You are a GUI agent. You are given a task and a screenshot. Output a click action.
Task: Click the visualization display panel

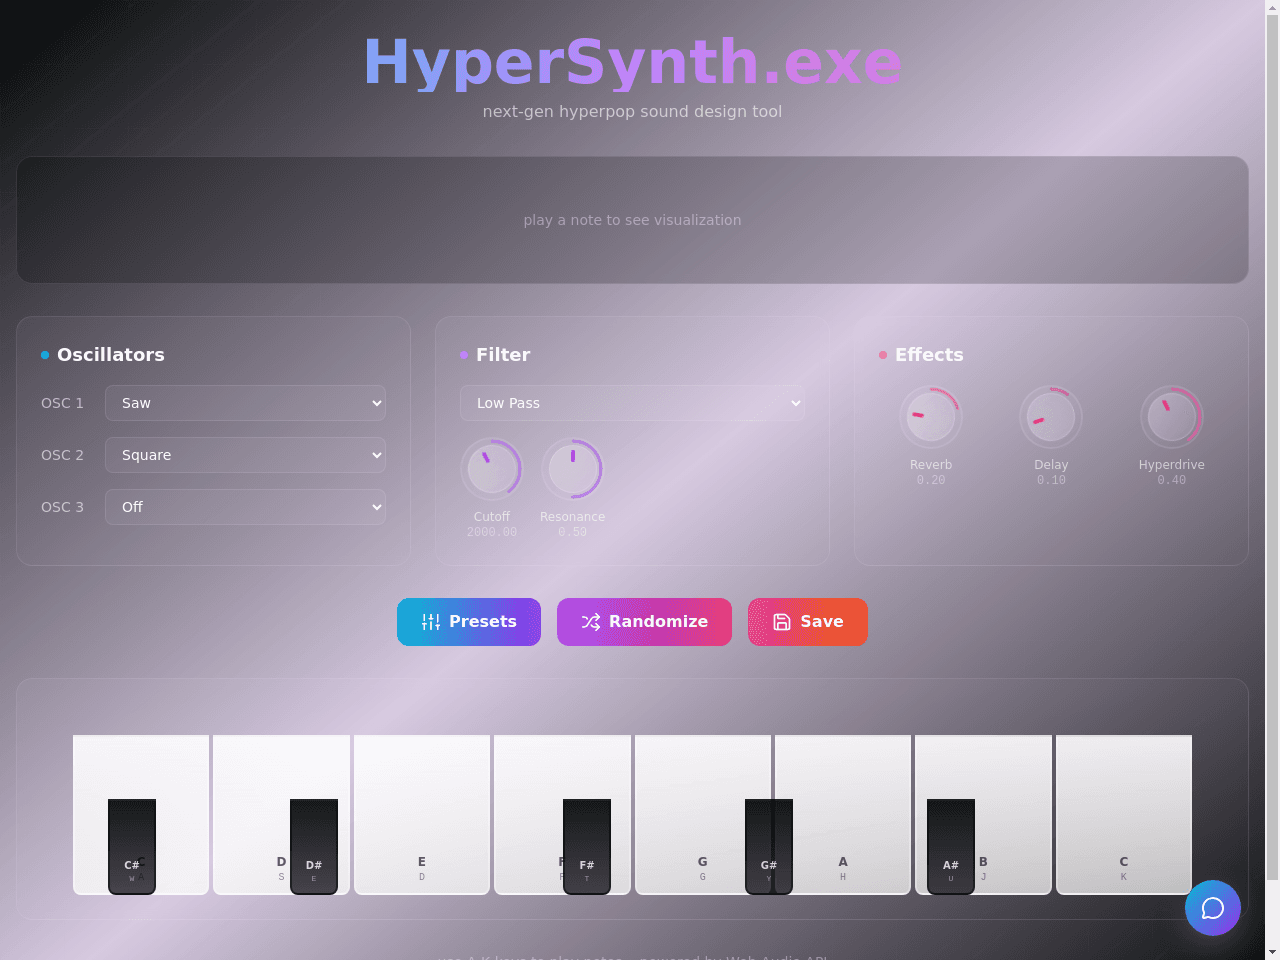click(x=632, y=220)
